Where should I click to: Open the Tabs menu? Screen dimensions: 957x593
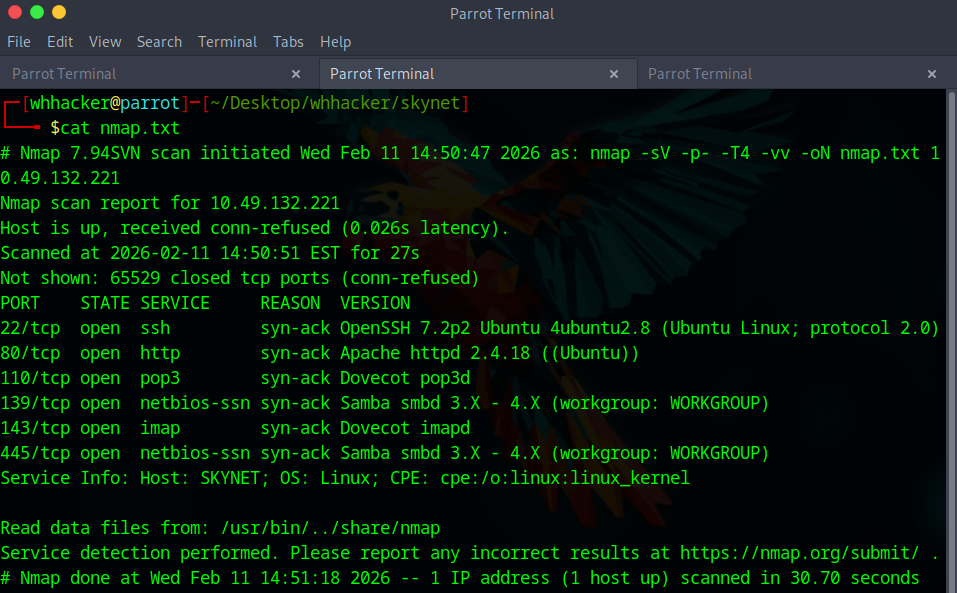[288, 42]
